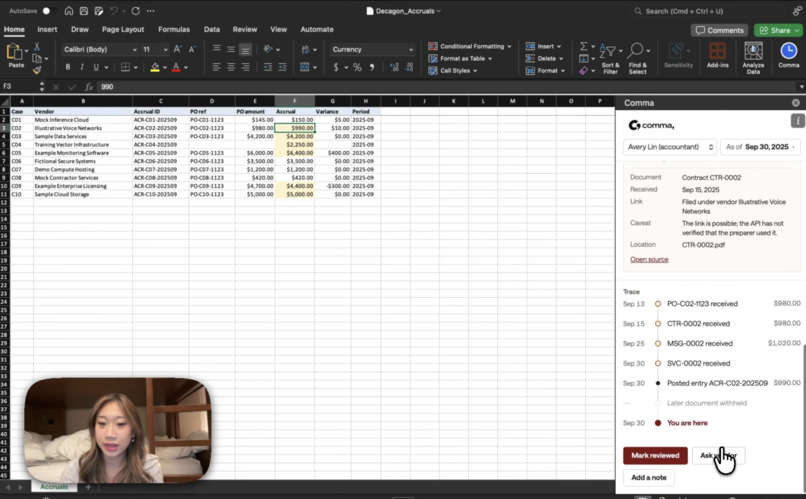Click the Name Box showing F3
The height and width of the screenshot is (499, 806).
coord(21,87)
